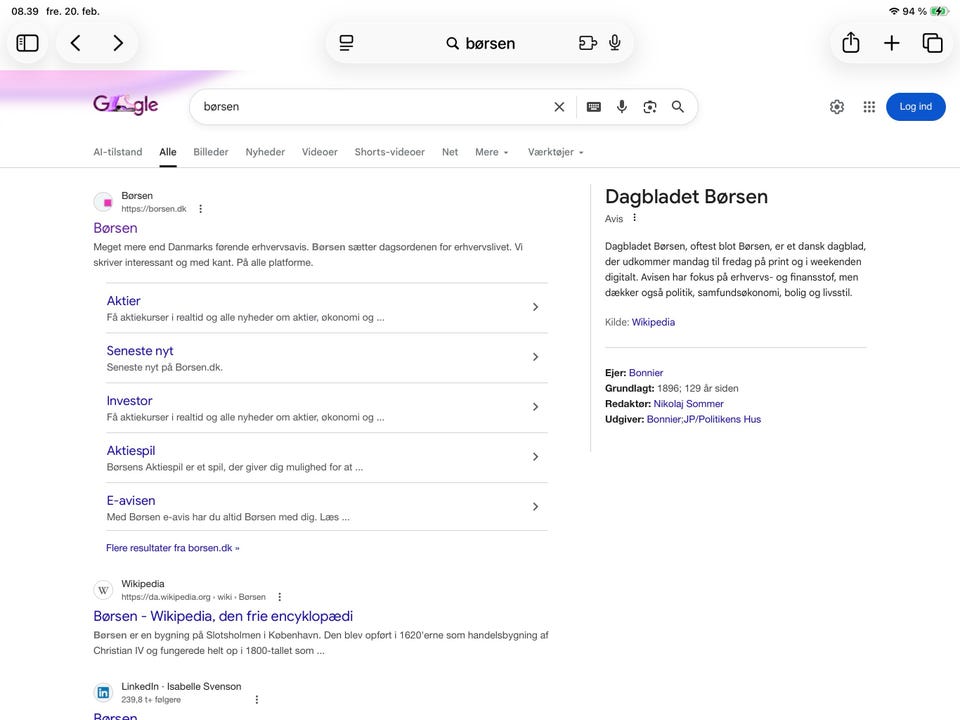
Task: Tap the Safari extensions icon
Action: pos(587,43)
